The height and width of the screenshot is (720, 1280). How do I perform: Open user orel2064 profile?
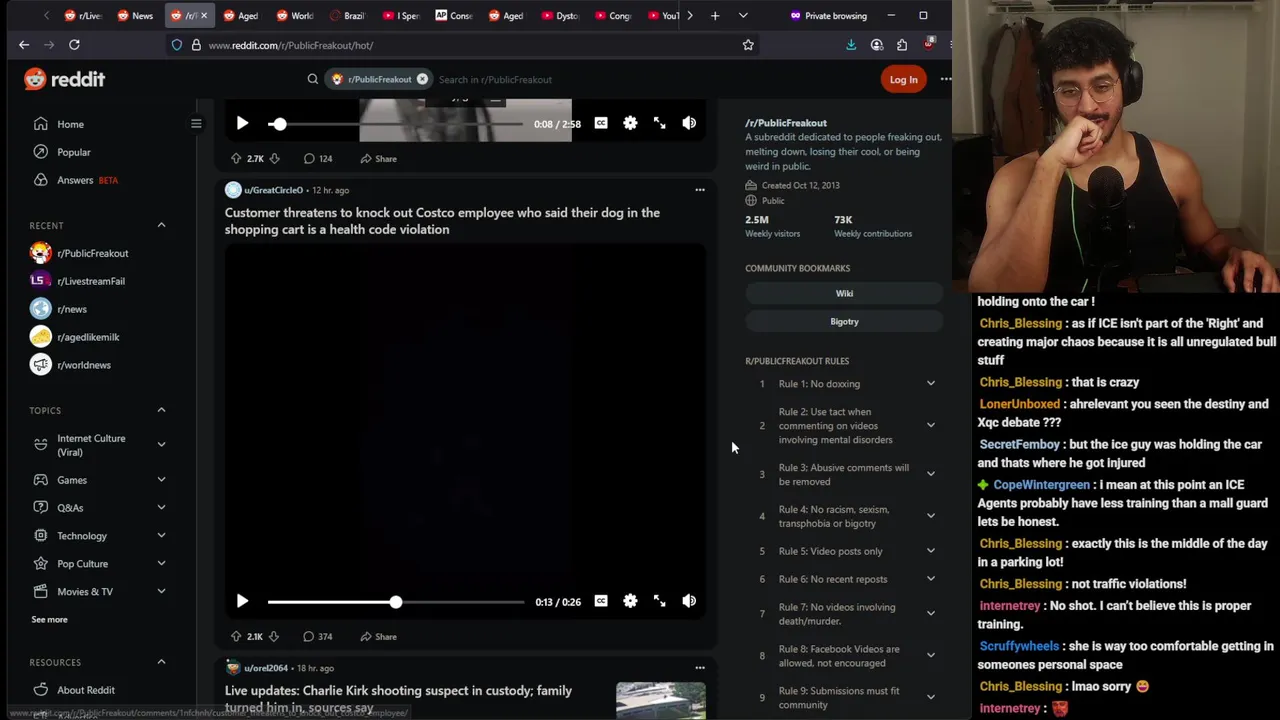(265, 668)
